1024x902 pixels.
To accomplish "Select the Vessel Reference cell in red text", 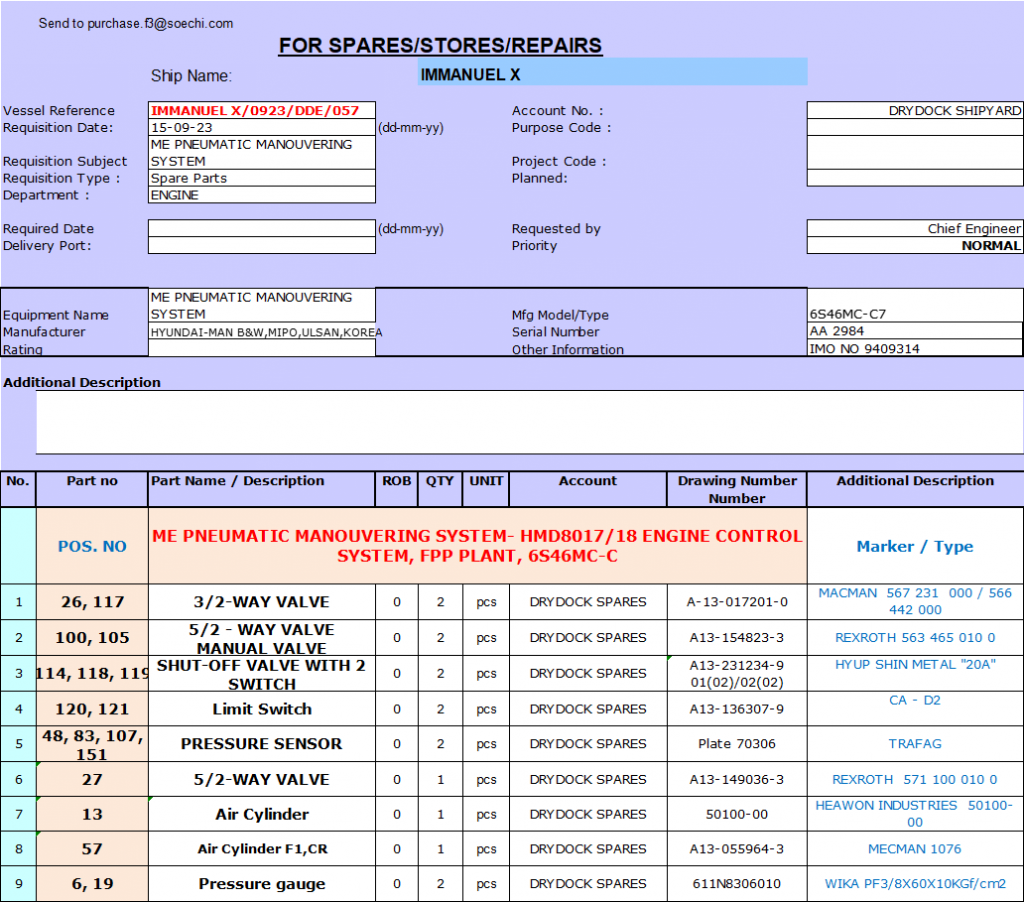I will coord(261,111).
